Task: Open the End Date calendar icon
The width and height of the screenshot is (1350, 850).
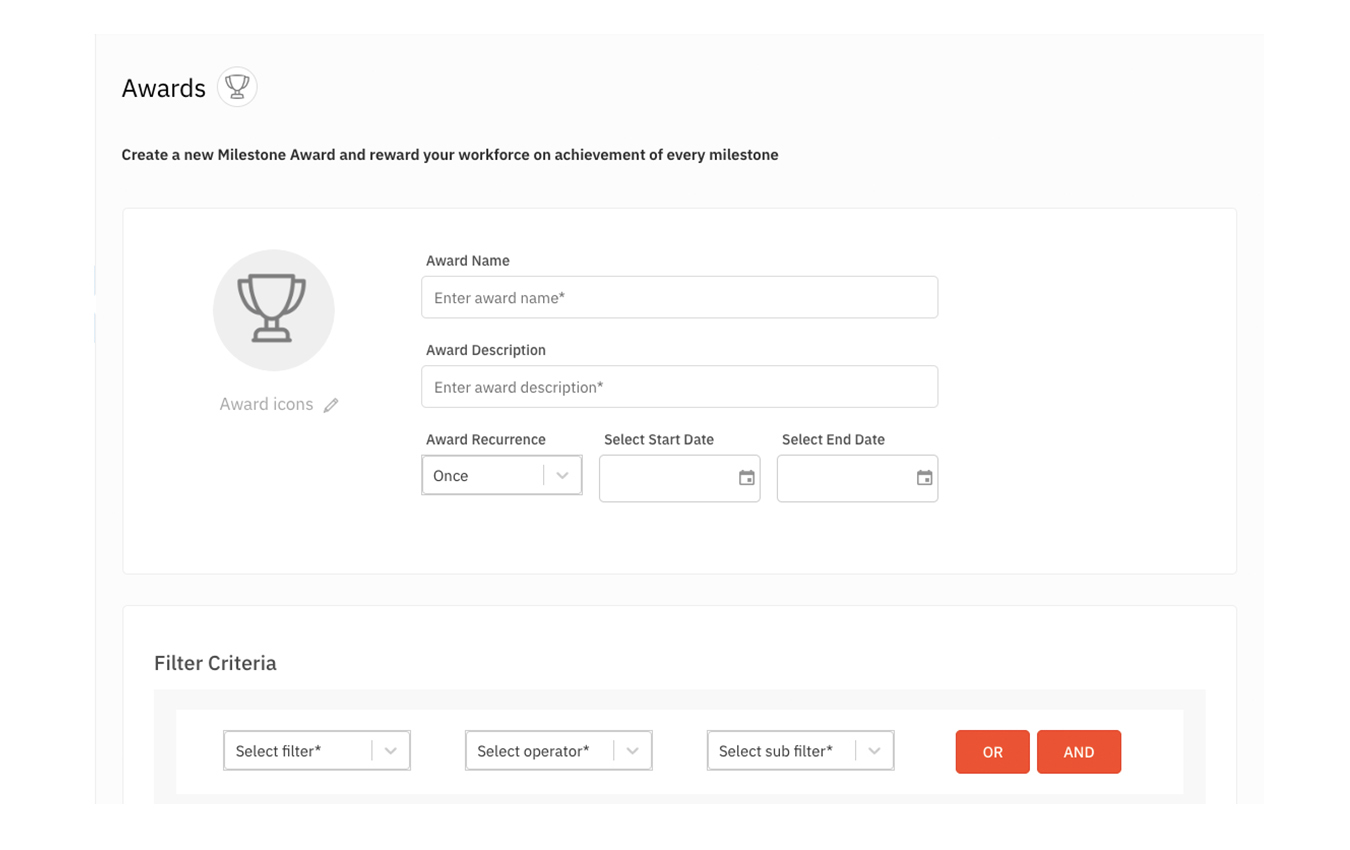Action: pos(924,478)
